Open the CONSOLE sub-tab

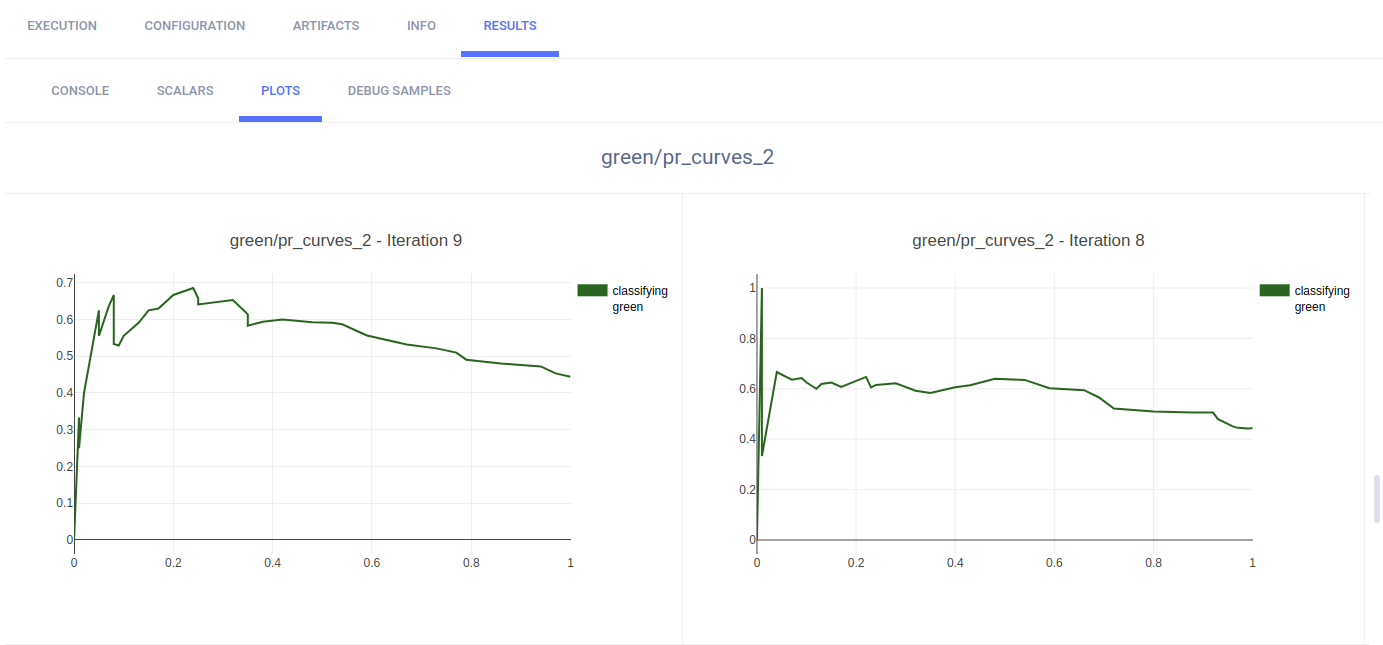coord(80,91)
